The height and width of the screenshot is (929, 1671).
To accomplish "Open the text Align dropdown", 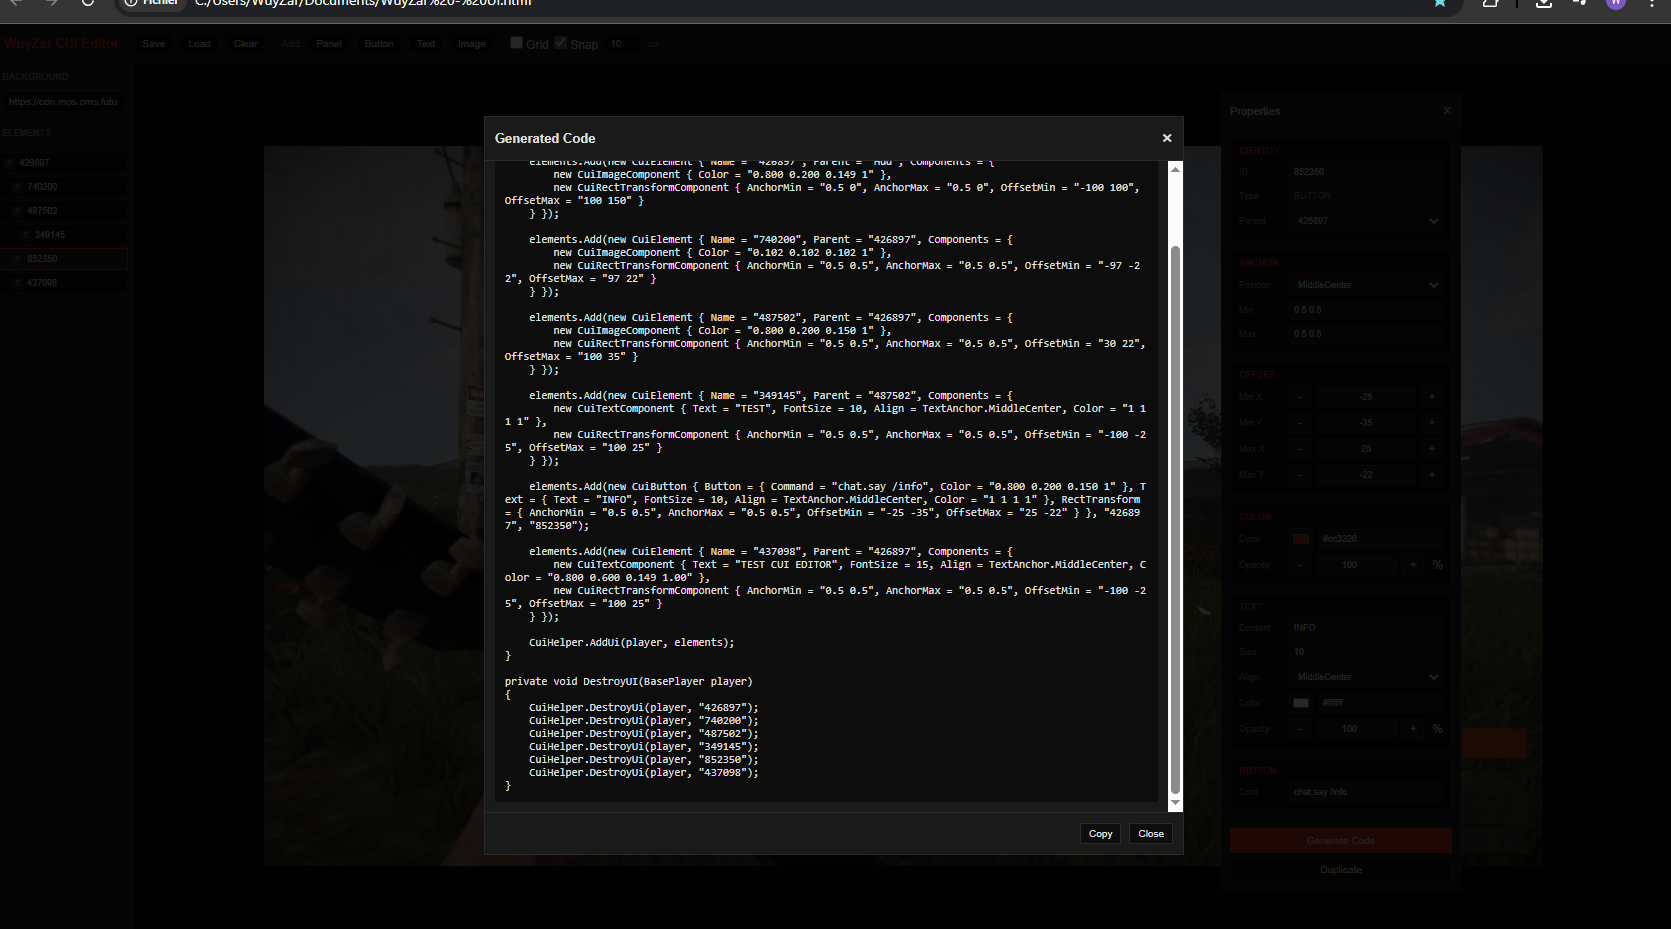I will pyautogui.click(x=1366, y=677).
